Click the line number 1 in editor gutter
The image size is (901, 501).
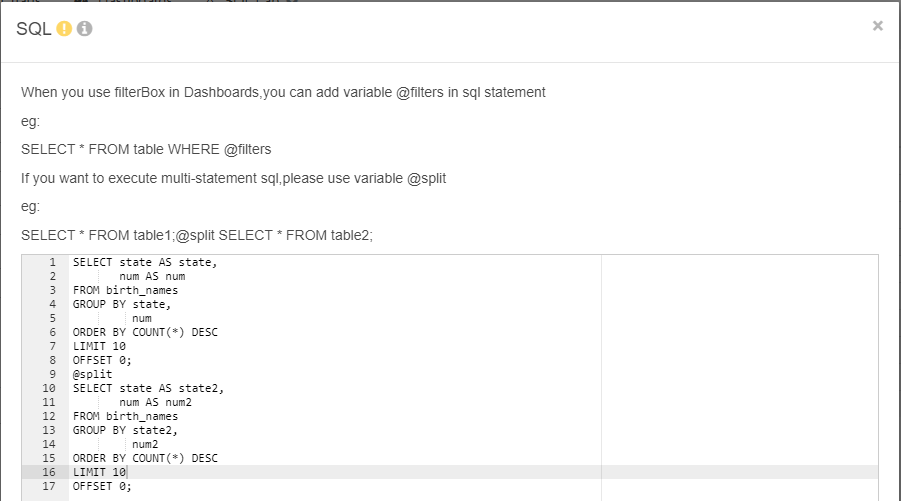pyautogui.click(x=52, y=262)
